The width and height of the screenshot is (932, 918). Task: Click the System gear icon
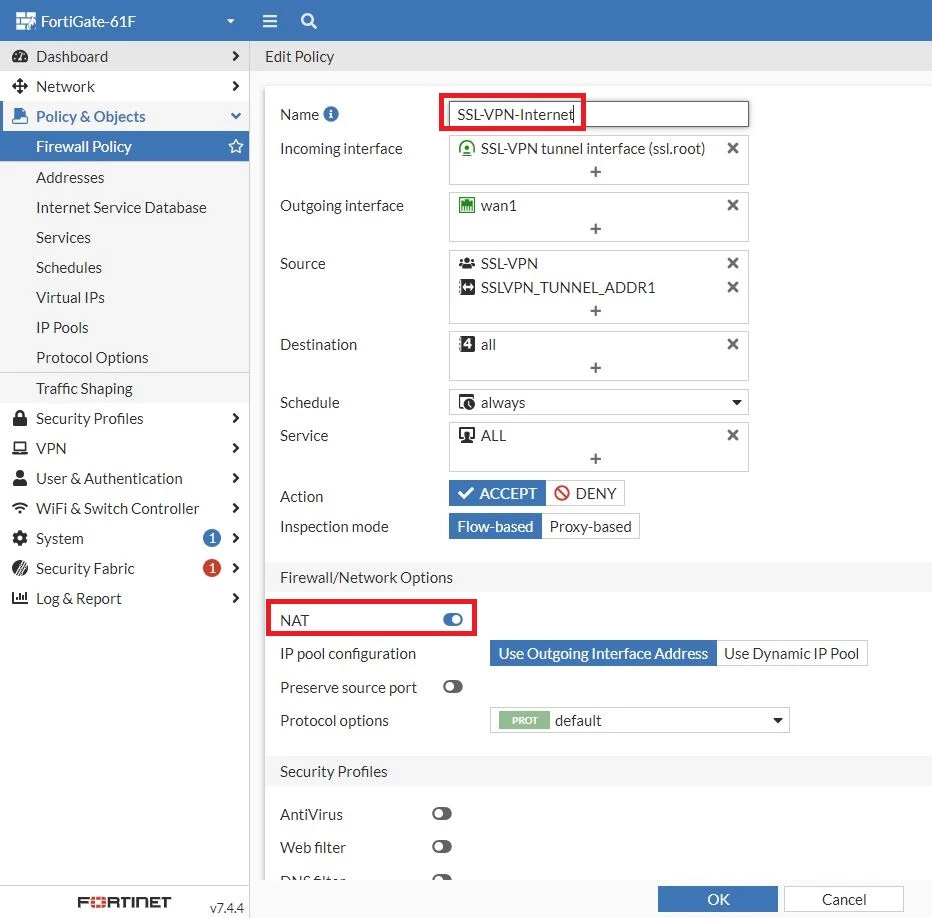pos(20,538)
